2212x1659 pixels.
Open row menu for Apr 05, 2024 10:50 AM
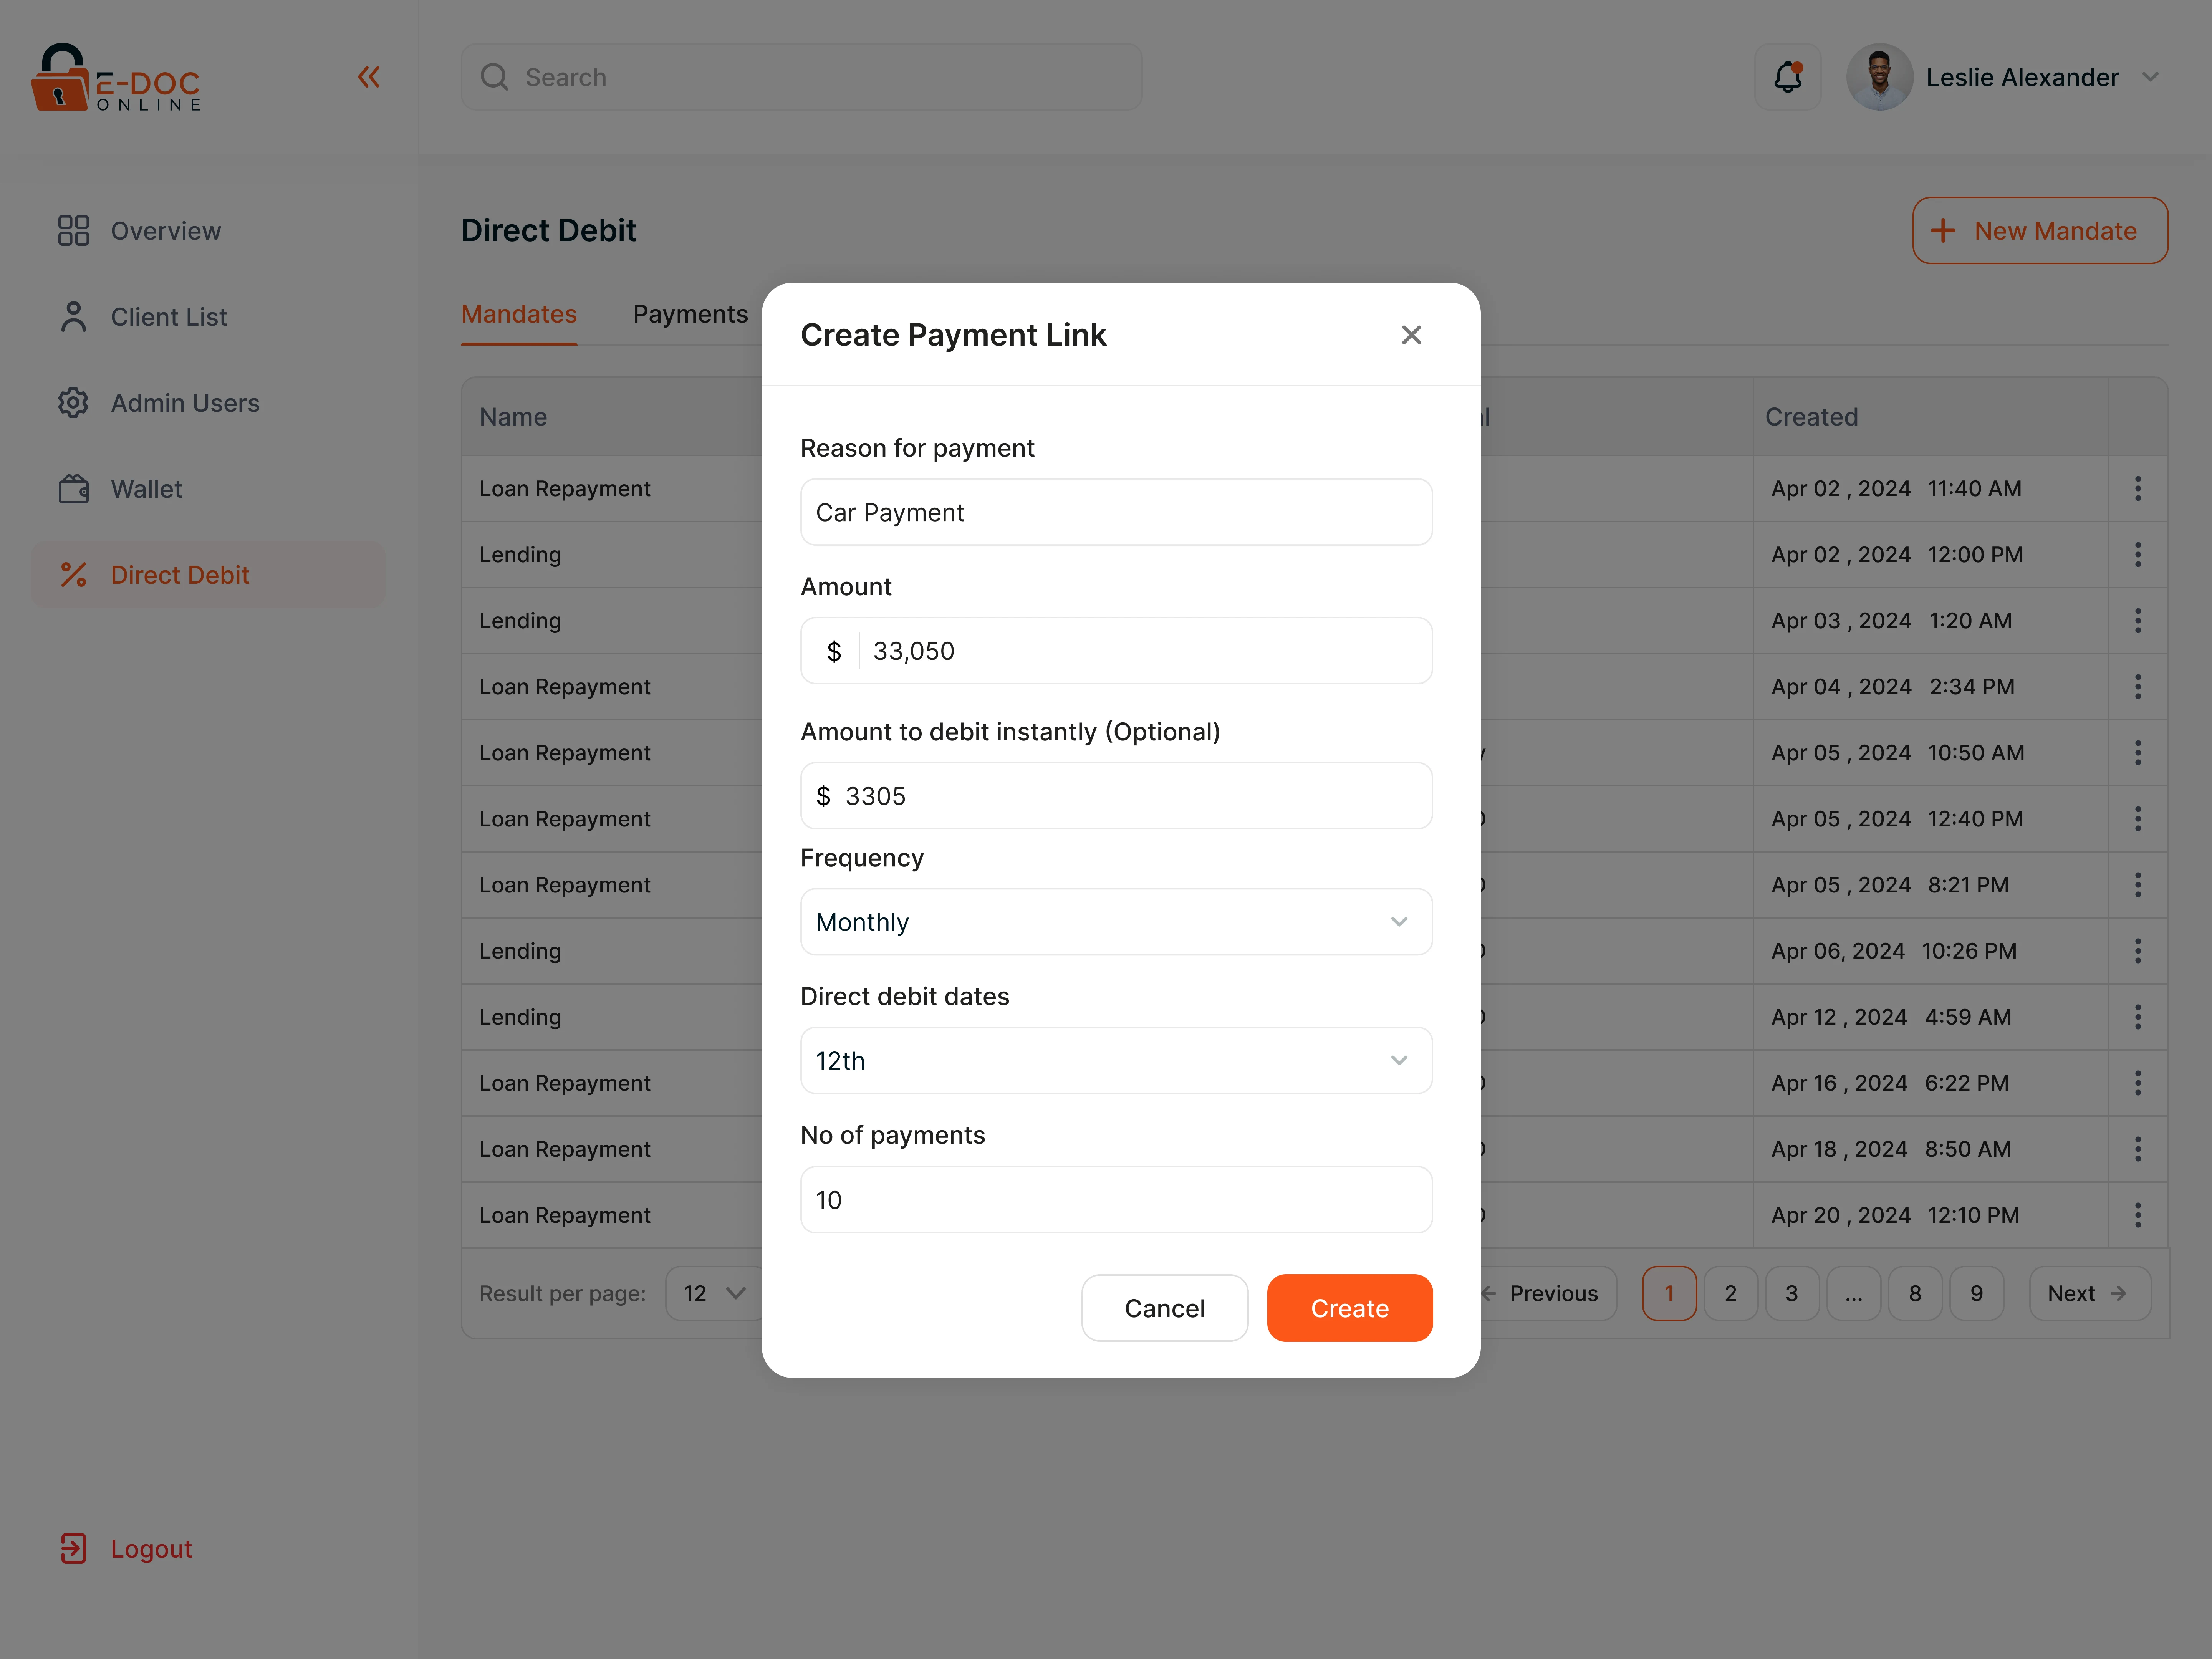2138,753
